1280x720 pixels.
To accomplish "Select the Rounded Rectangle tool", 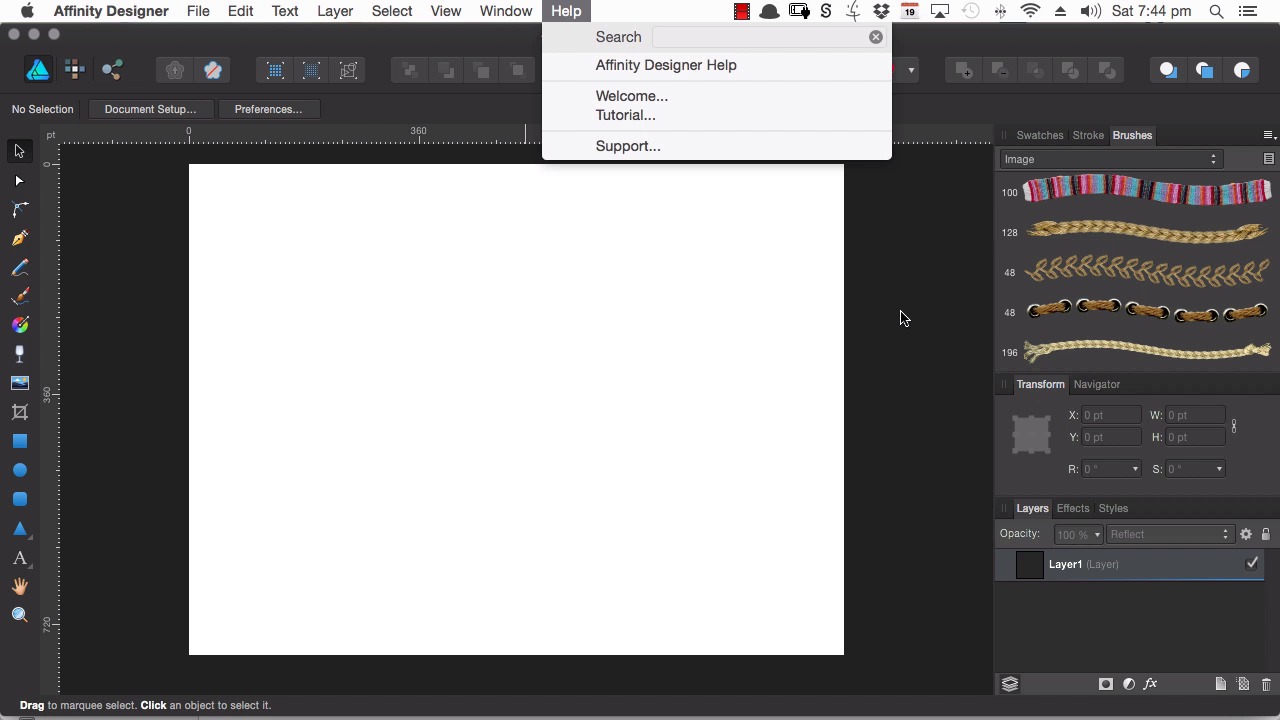I will [x=19, y=499].
